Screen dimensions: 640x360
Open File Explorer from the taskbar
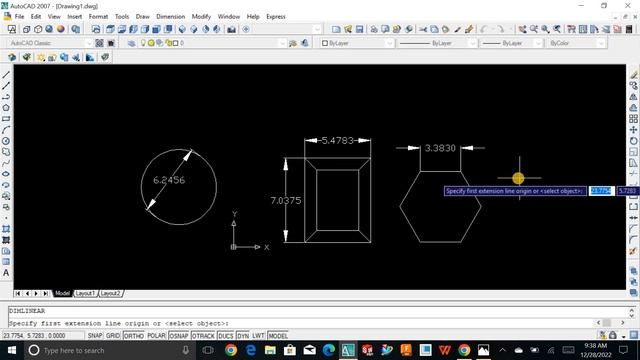(270, 350)
